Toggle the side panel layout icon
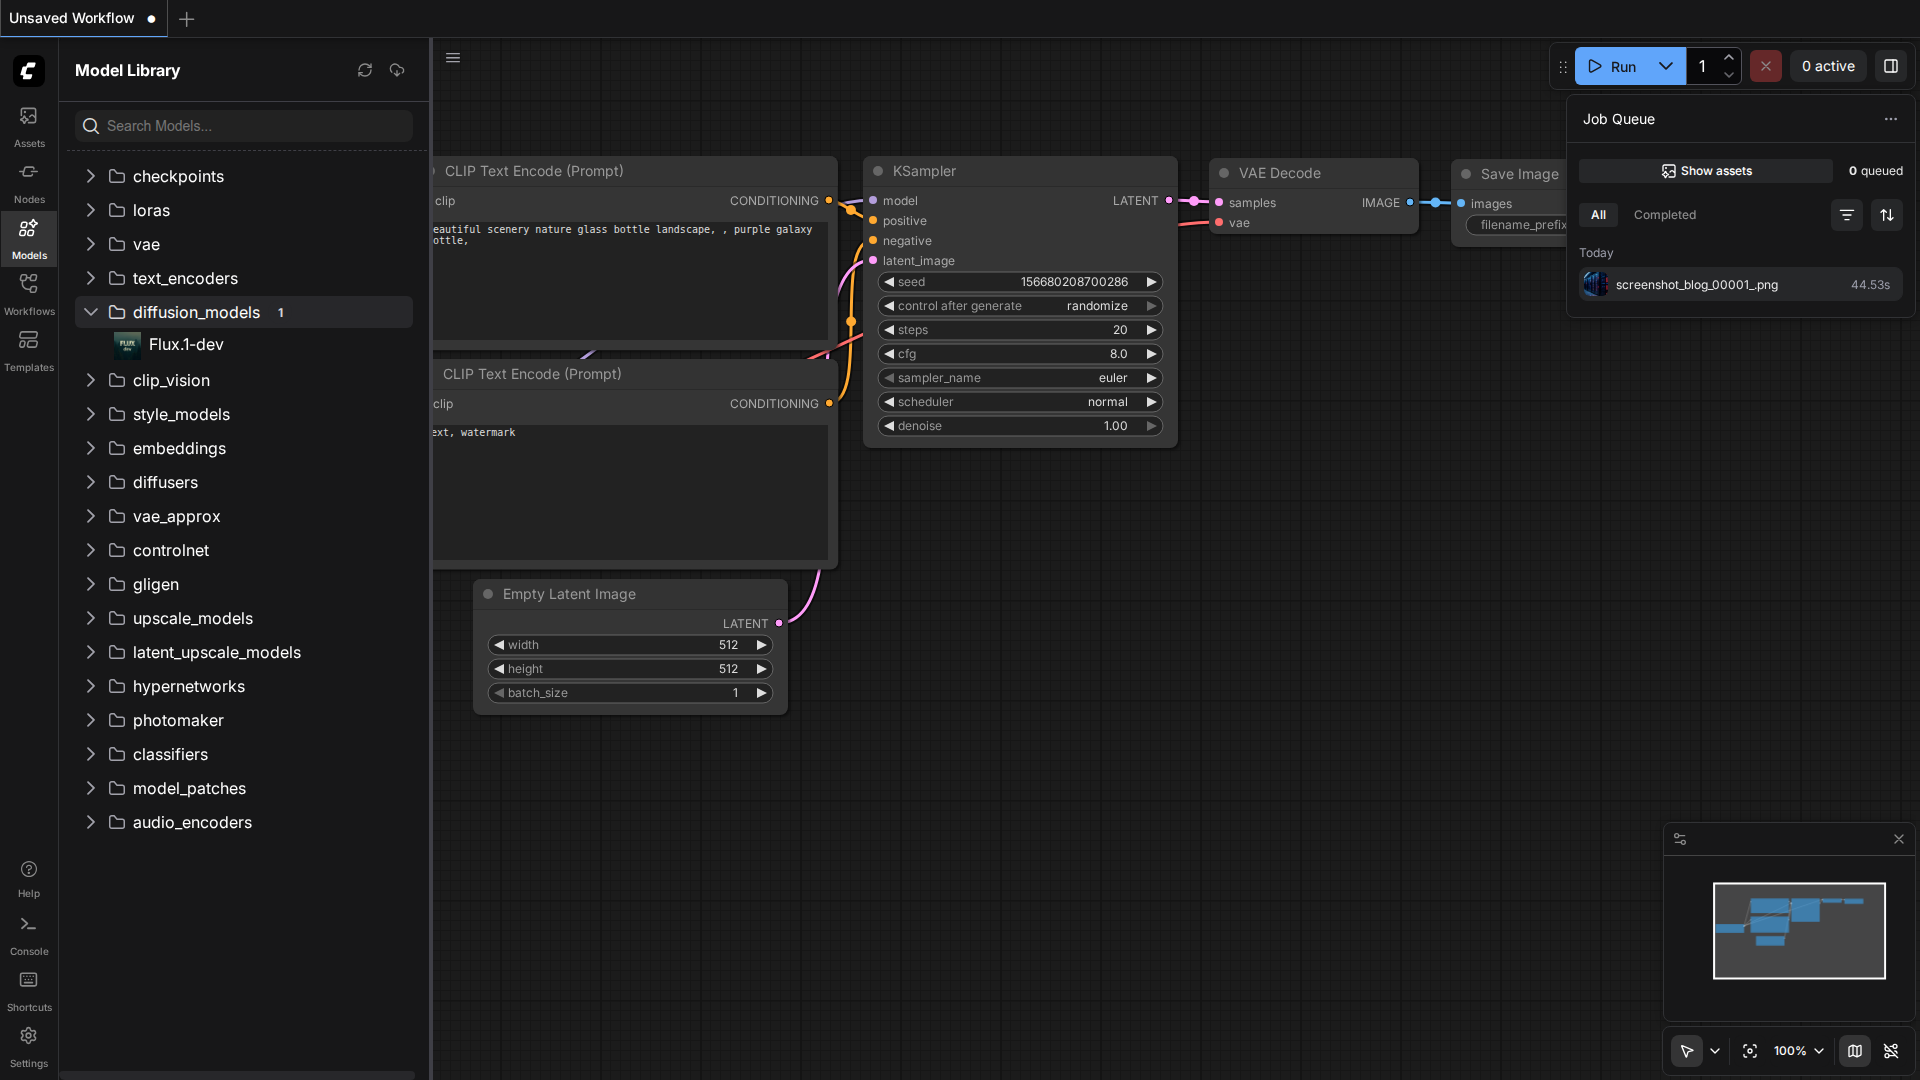1920x1080 pixels. (1890, 66)
